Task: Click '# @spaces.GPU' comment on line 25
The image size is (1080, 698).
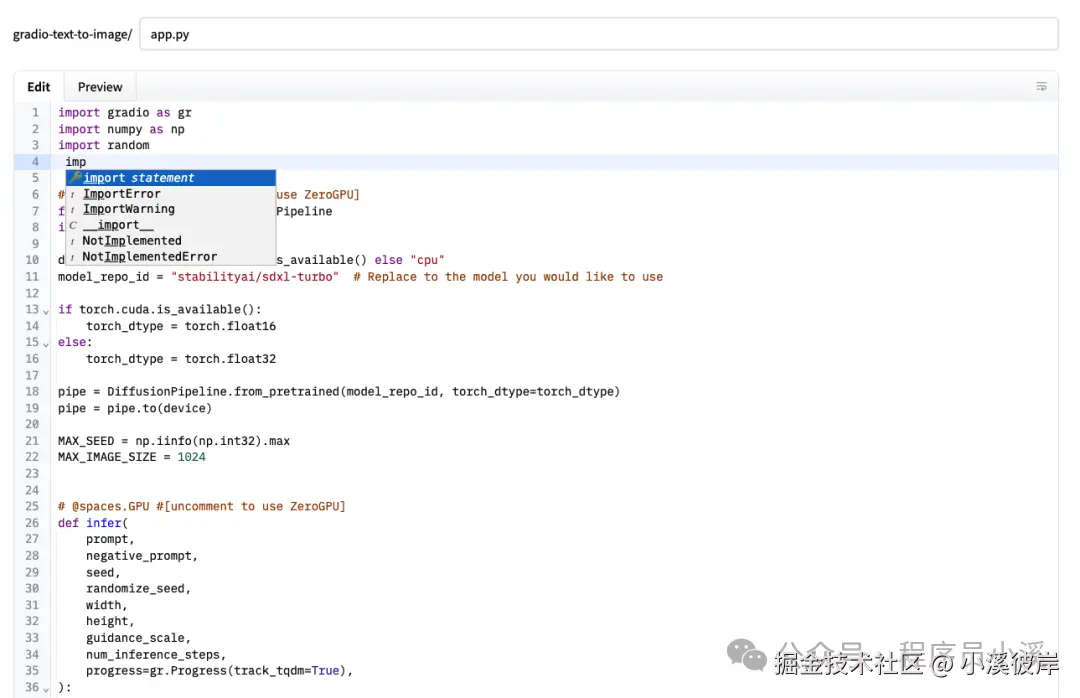Action: 202,506
